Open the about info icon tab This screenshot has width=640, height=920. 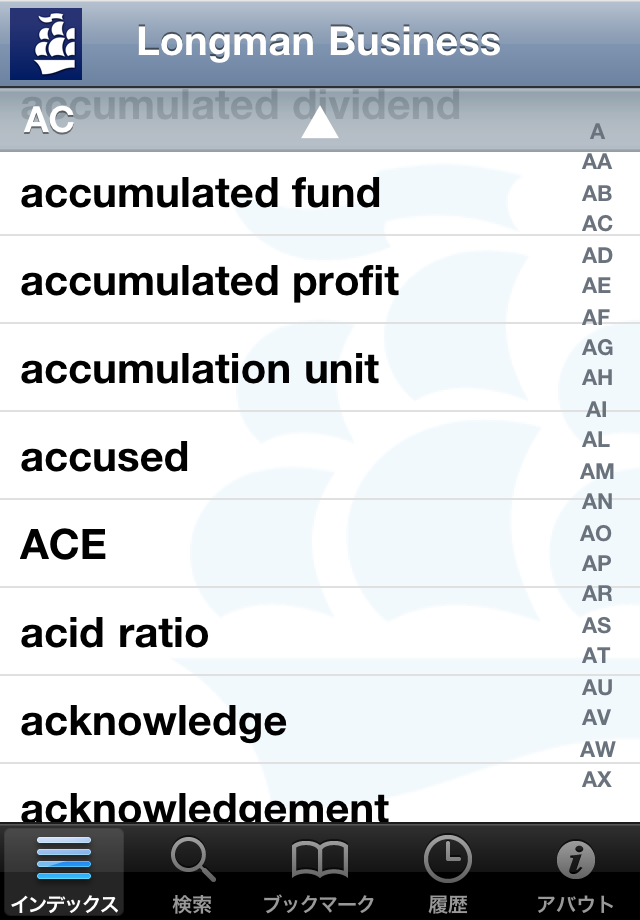(x=575, y=872)
